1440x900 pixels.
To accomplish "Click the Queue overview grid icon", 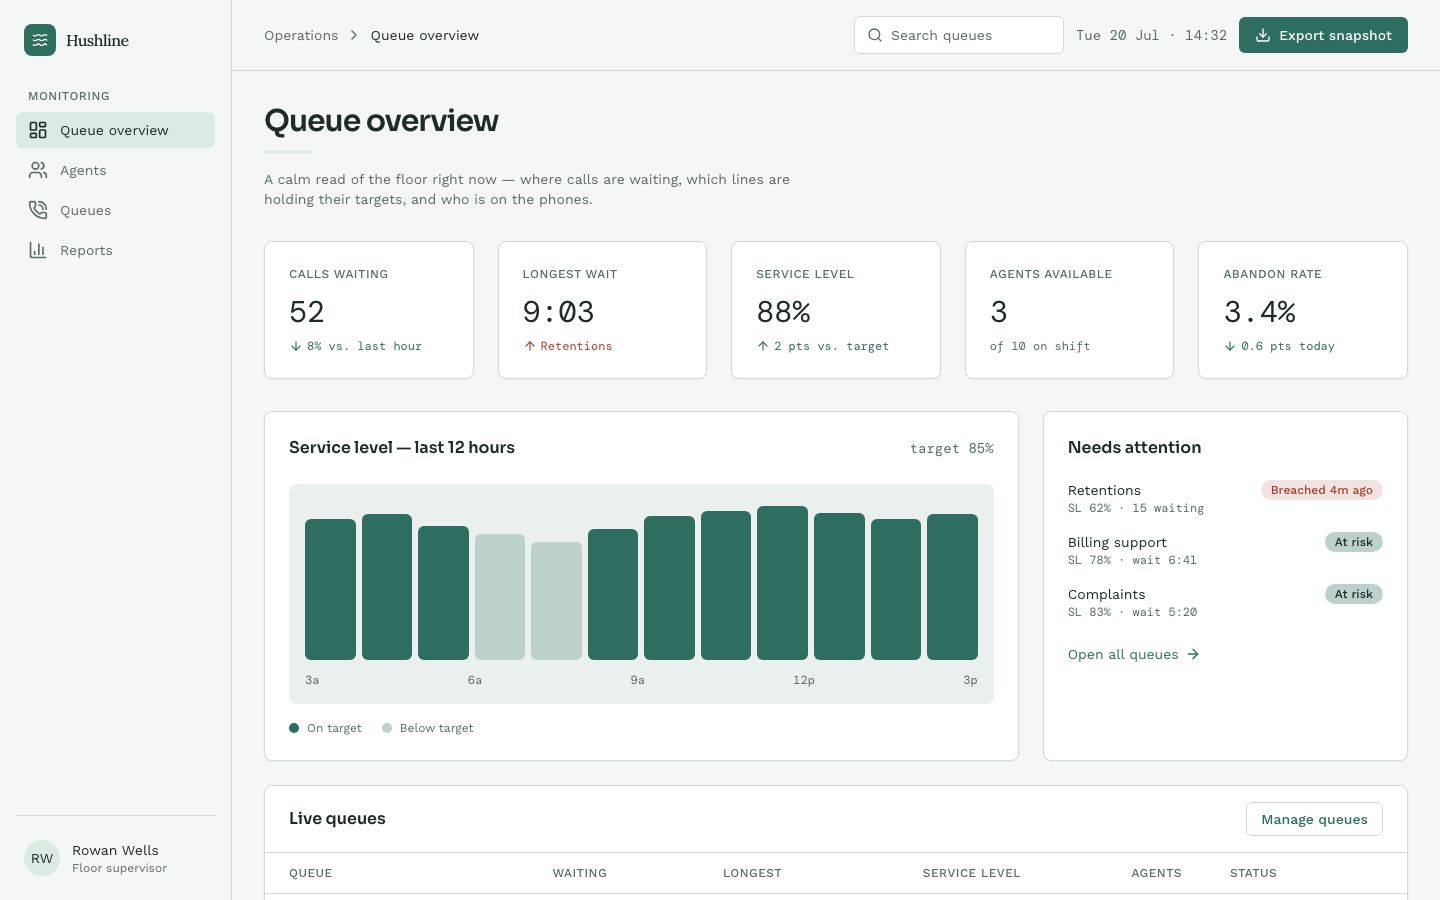I will point(38,130).
